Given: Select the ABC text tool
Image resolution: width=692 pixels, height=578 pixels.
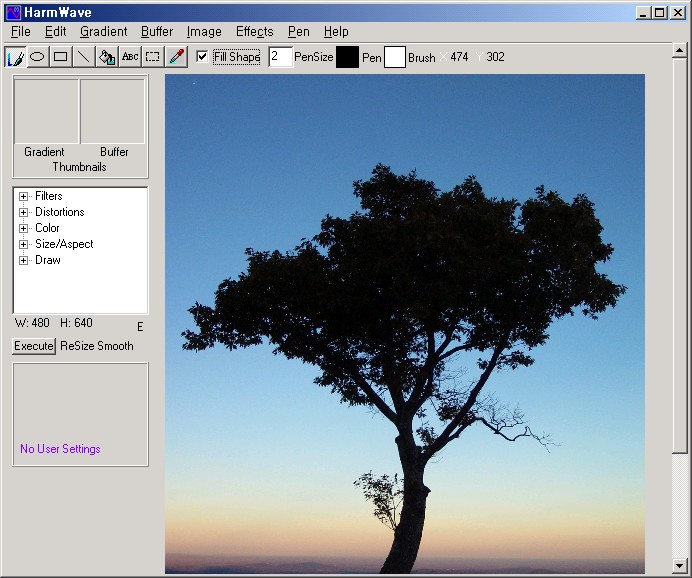Looking at the screenshot, I should pos(130,57).
